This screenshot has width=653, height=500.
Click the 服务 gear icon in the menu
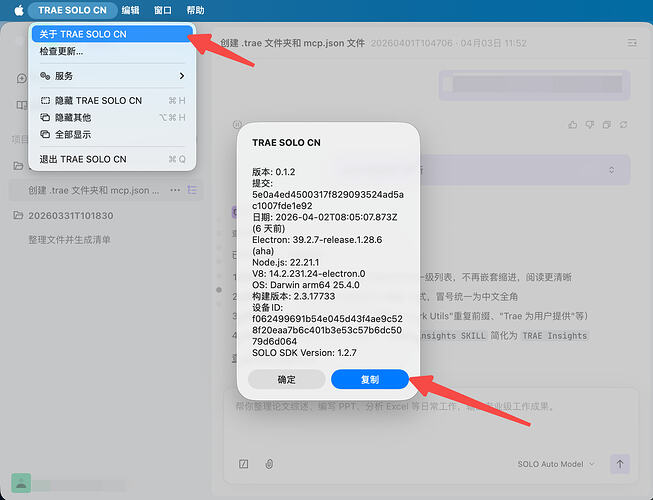45,76
